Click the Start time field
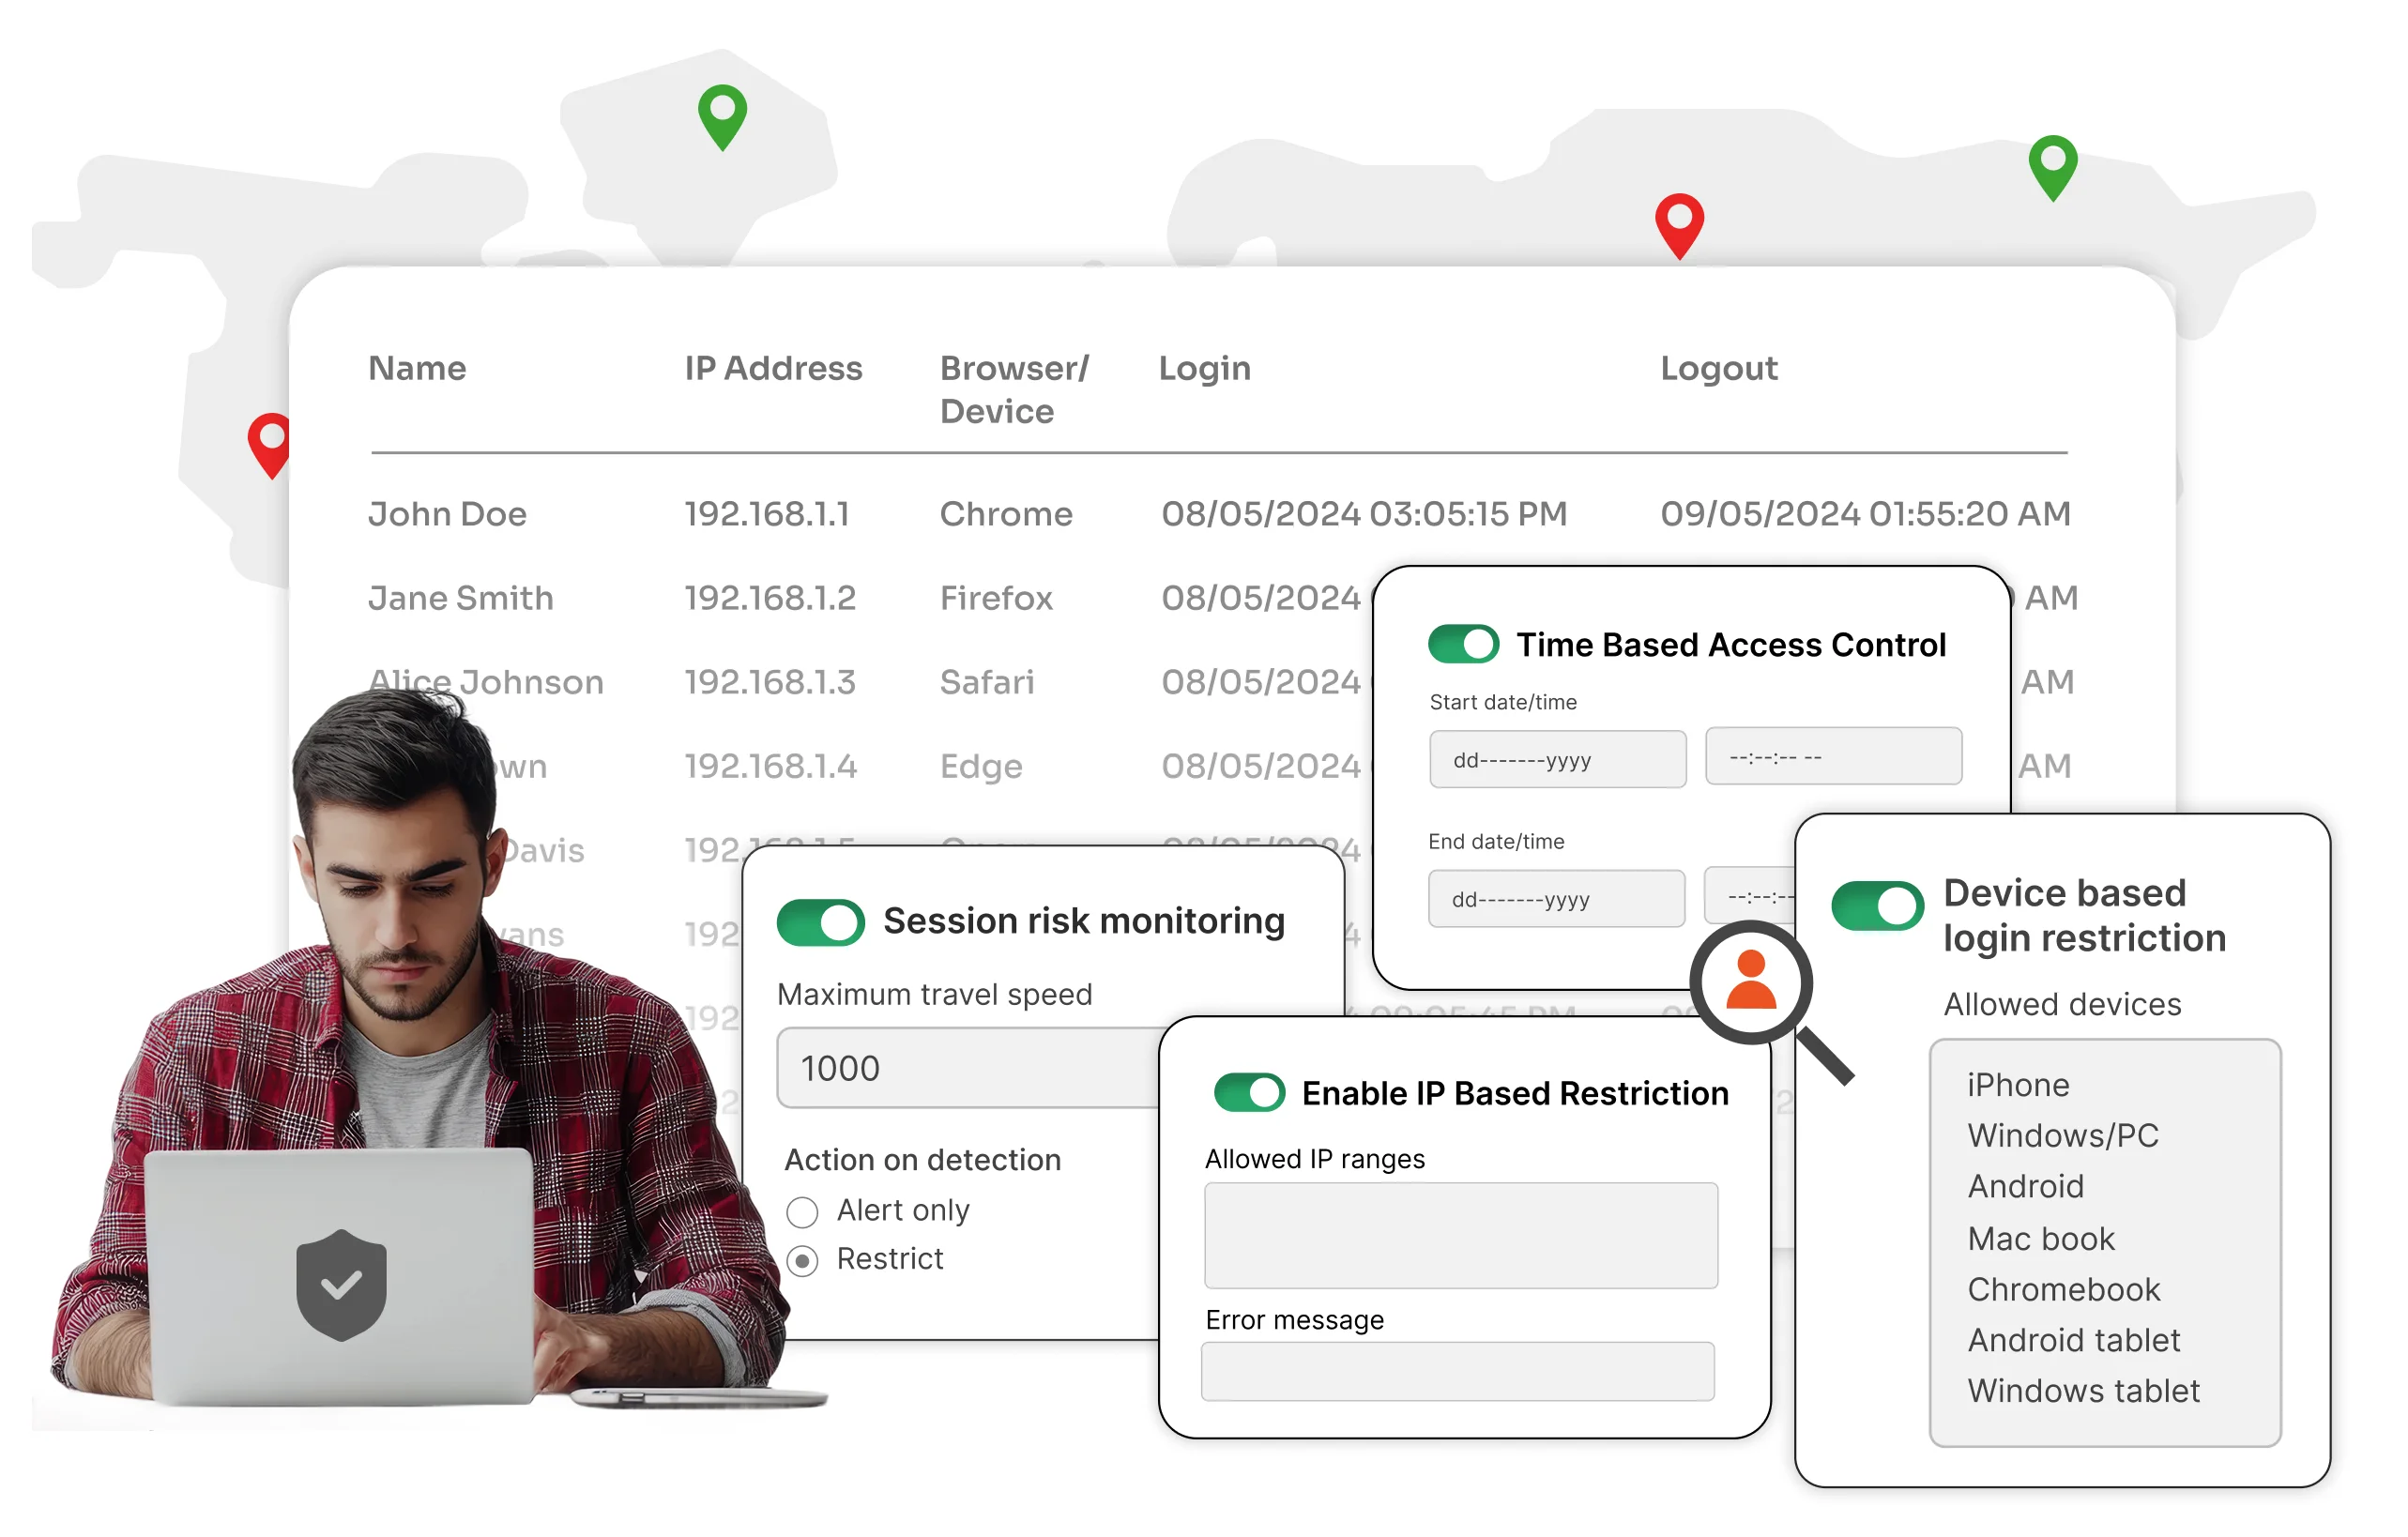This screenshot has height=1537, width=2408. (x=1833, y=756)
